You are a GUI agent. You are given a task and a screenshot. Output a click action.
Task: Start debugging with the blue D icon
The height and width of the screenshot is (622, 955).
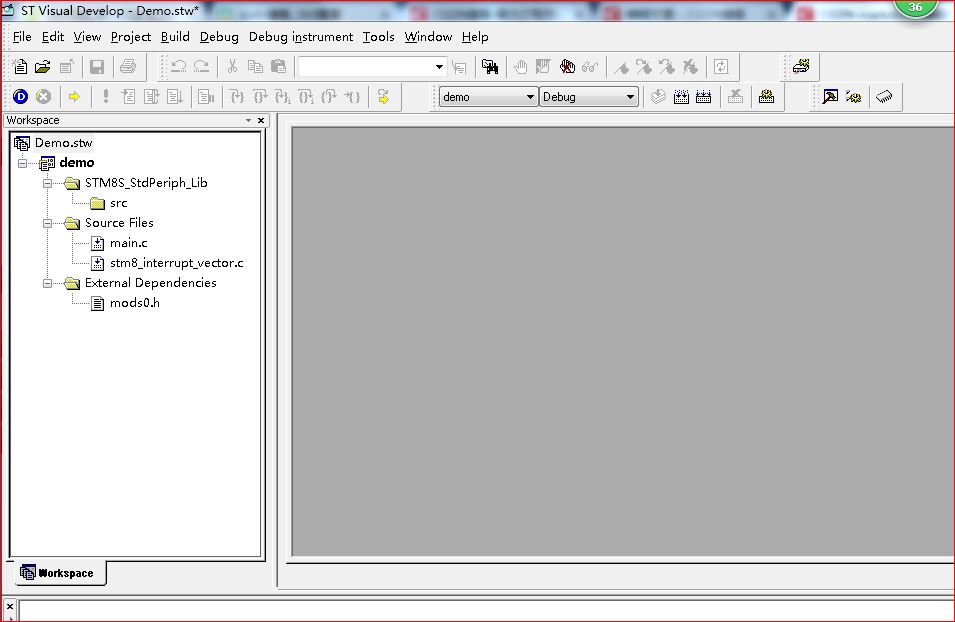(20, 97)
